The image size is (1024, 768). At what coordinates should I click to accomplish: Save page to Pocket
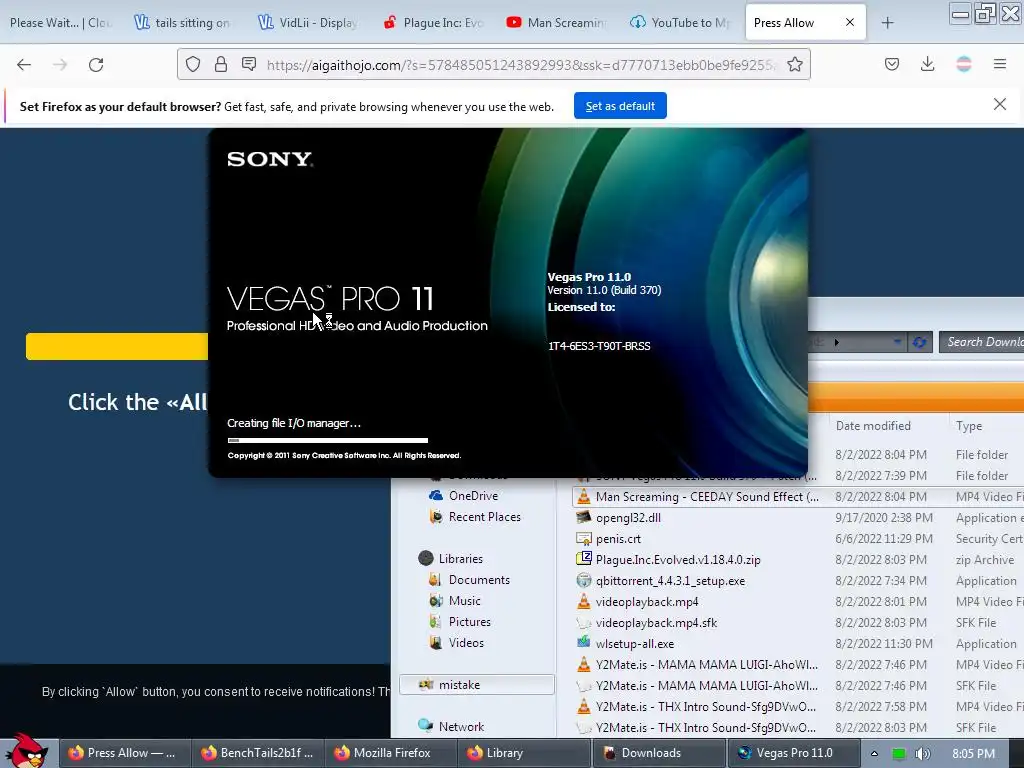click(892, 64)
